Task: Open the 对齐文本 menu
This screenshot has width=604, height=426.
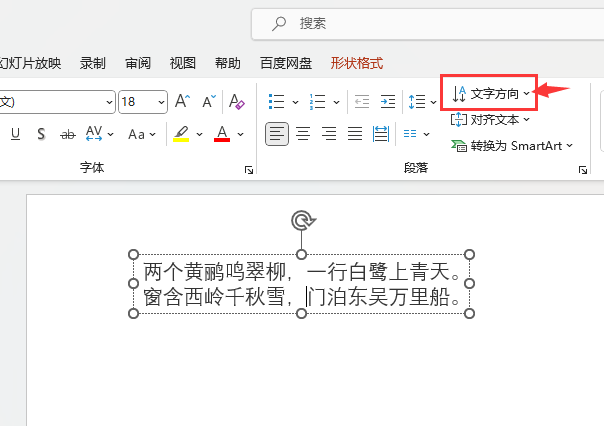Action: 490,120
